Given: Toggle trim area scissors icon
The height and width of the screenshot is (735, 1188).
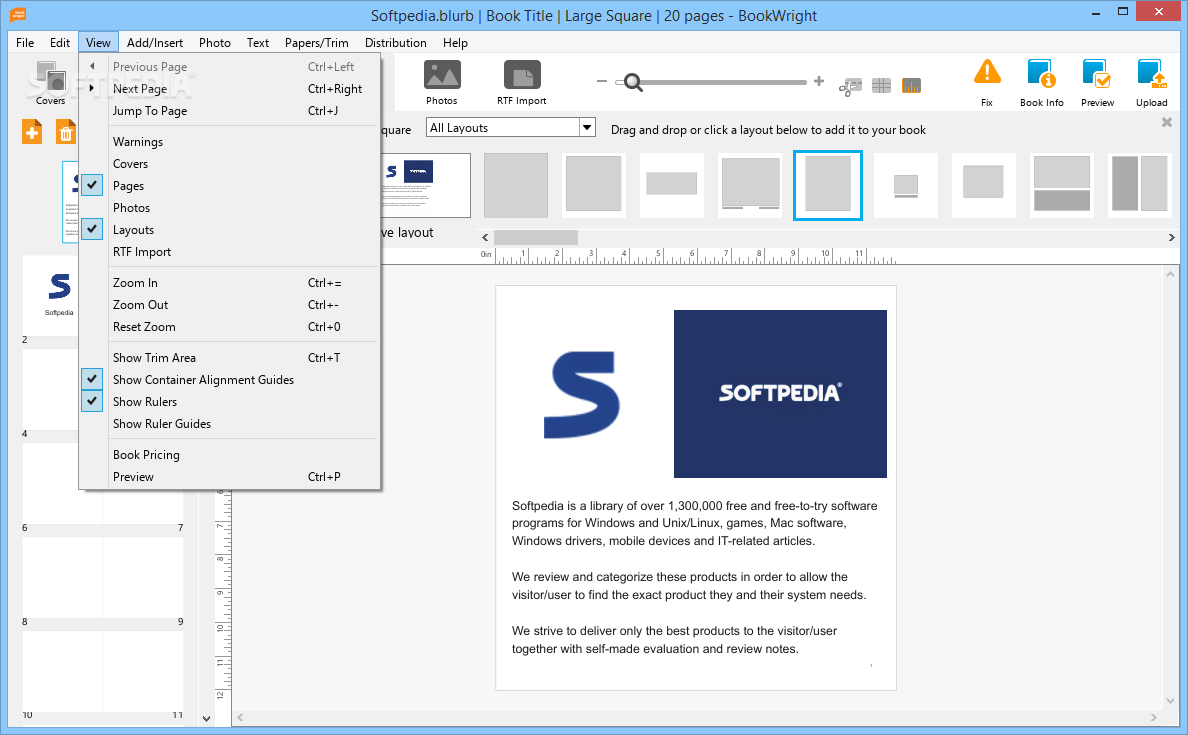Looking at the screenshot, I should pos(850,86).
